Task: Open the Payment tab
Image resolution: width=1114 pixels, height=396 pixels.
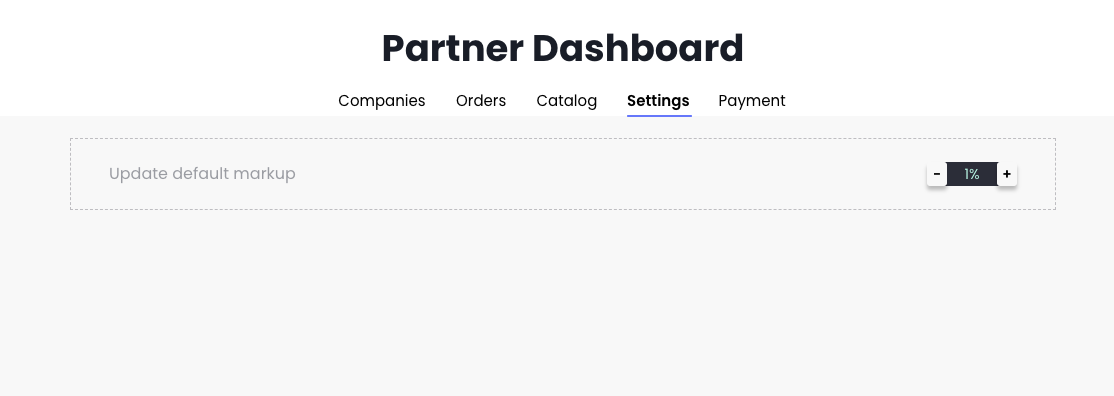Action: 752,101
